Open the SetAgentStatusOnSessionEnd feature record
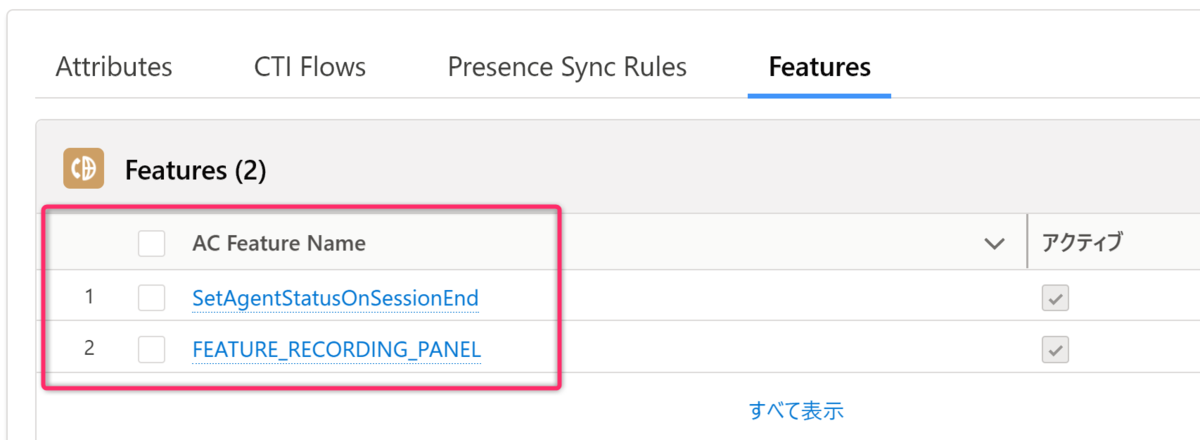1200x440 pixels. tap(335, 298)
